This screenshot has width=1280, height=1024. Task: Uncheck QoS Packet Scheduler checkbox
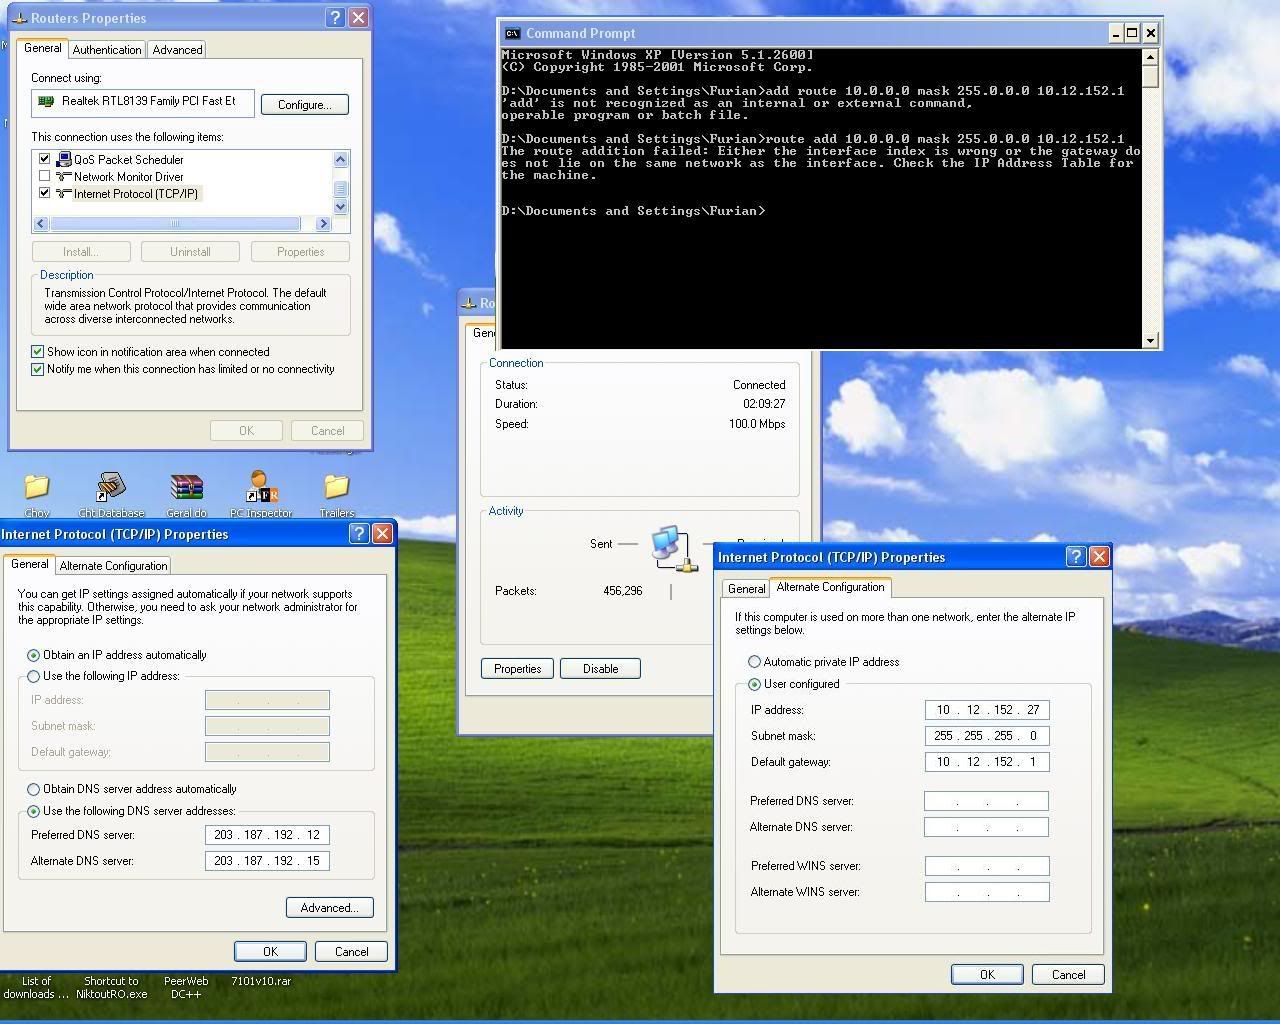coord(44,159)
